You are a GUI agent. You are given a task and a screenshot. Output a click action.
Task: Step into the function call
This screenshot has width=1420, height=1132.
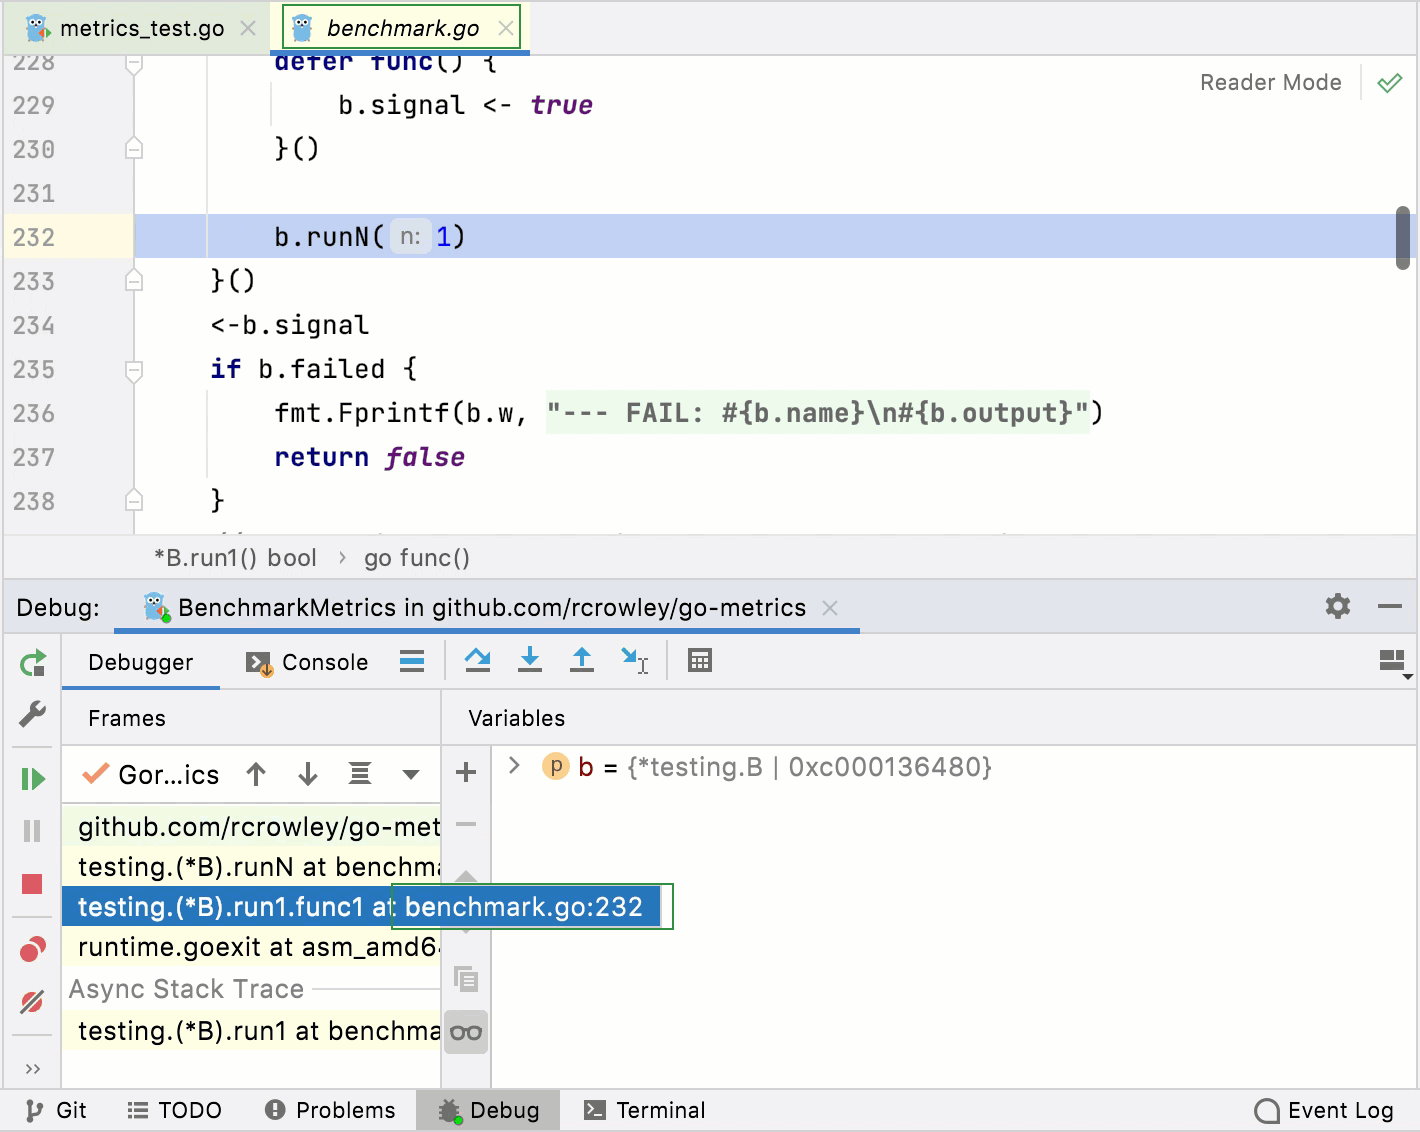click(x=530, y=660)
